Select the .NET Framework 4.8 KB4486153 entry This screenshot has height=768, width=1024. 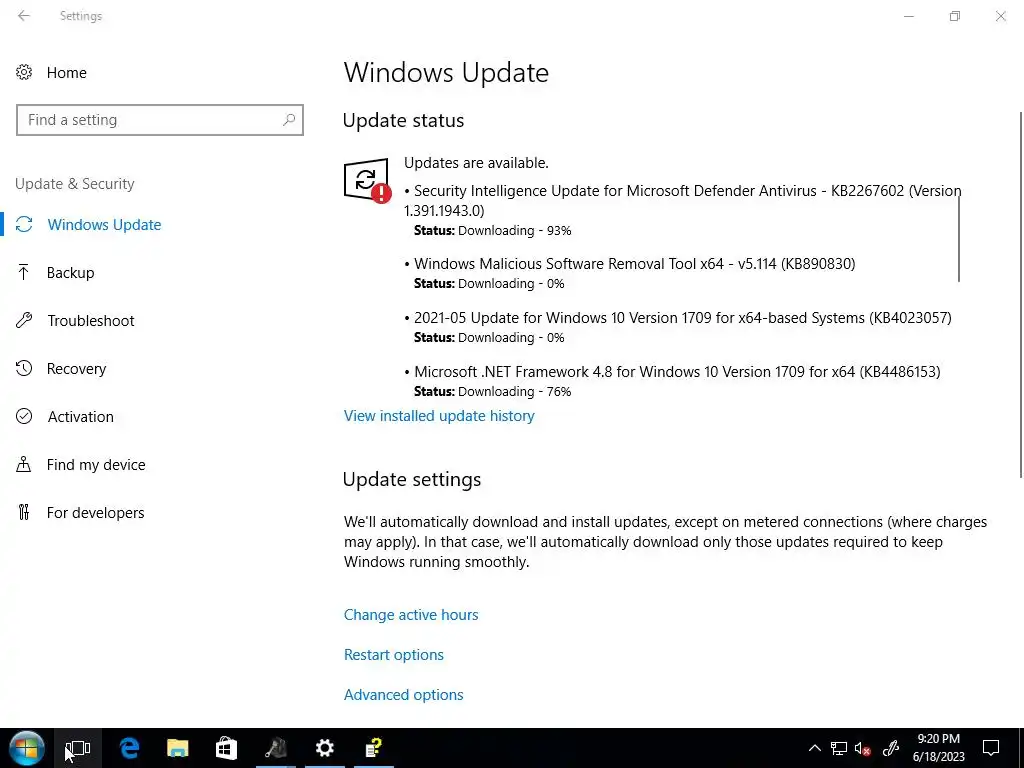click(x=677, y=372)
